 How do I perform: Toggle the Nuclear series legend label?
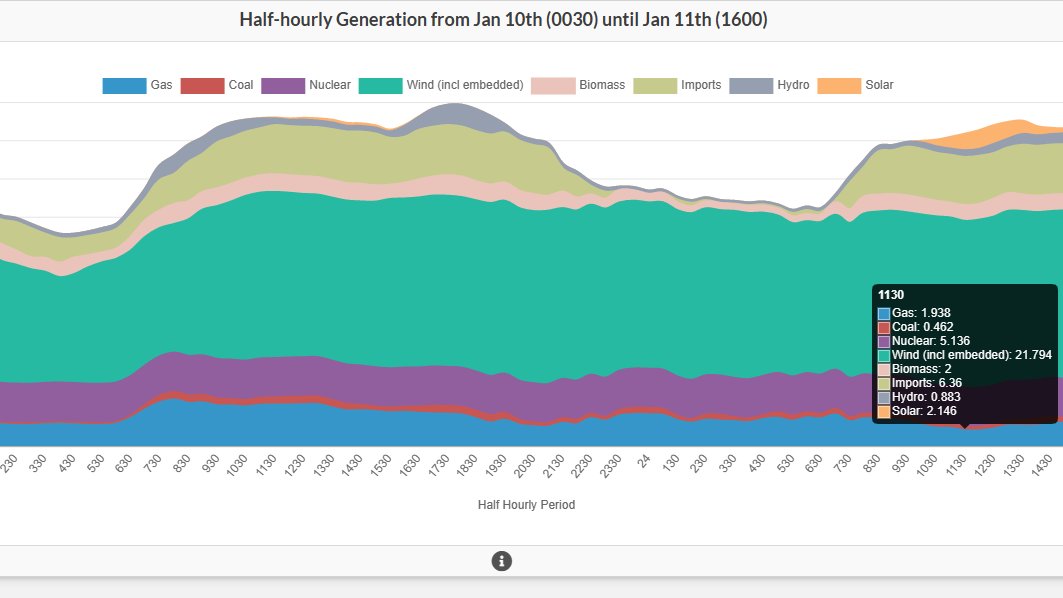[329, 85]
